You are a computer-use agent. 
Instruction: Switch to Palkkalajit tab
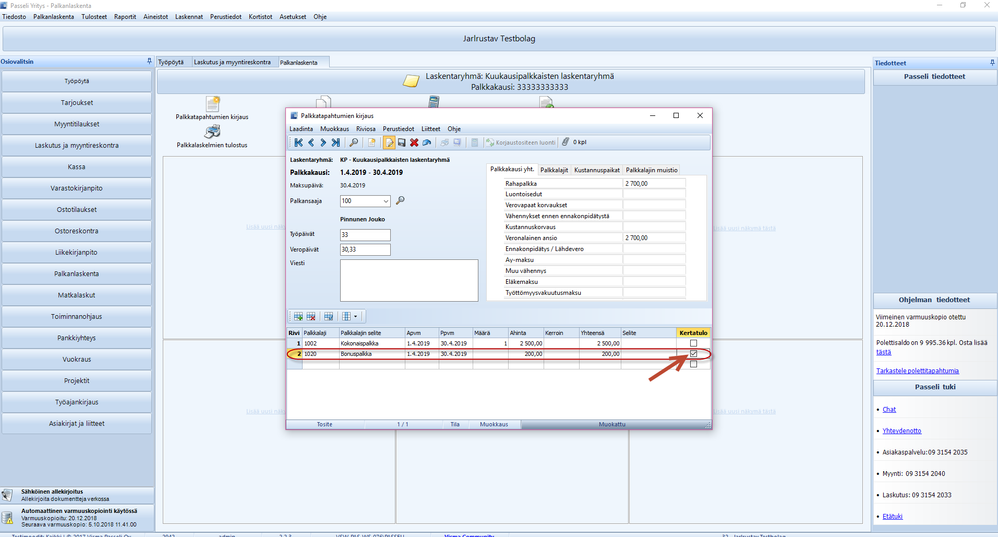pos(554,170)
